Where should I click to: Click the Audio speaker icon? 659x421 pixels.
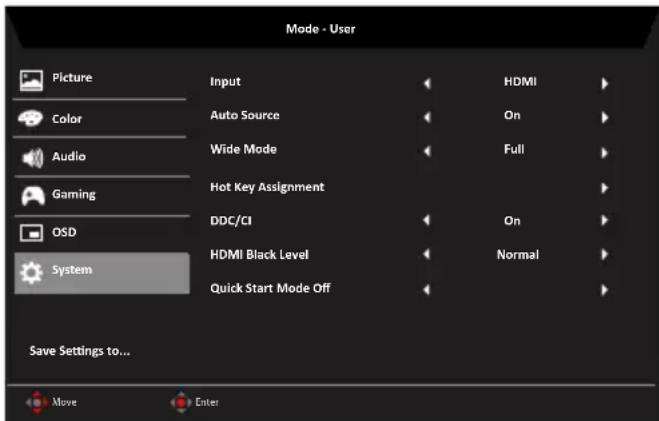(x=32, y=158)
